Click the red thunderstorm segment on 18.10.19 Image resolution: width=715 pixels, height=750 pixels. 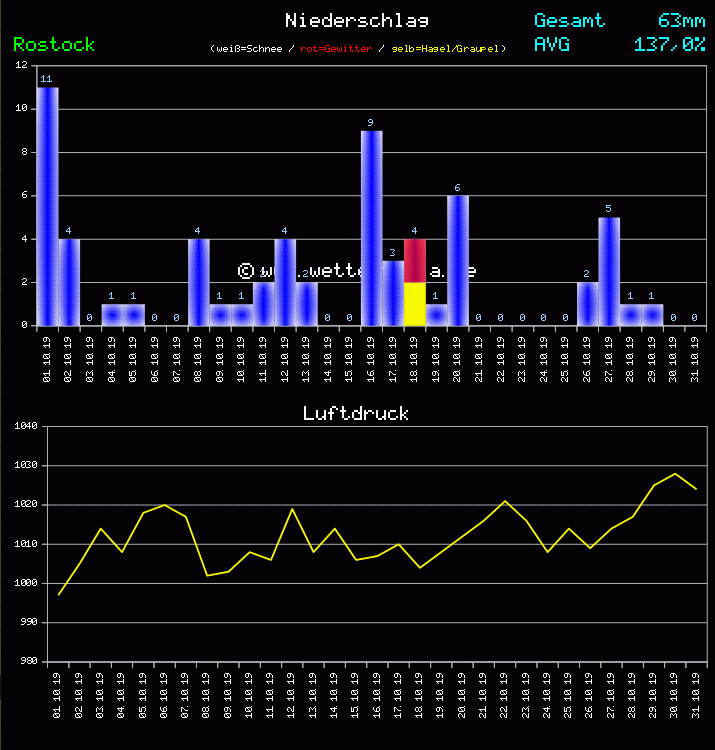coord(415,260)
